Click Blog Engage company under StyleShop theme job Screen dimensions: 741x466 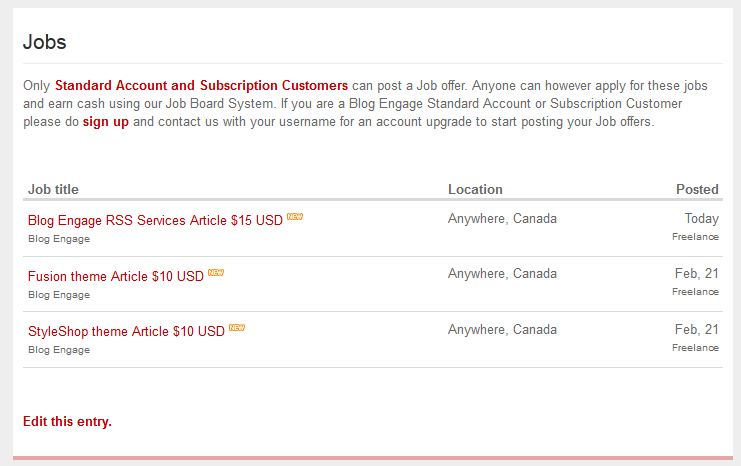[59, 350]
